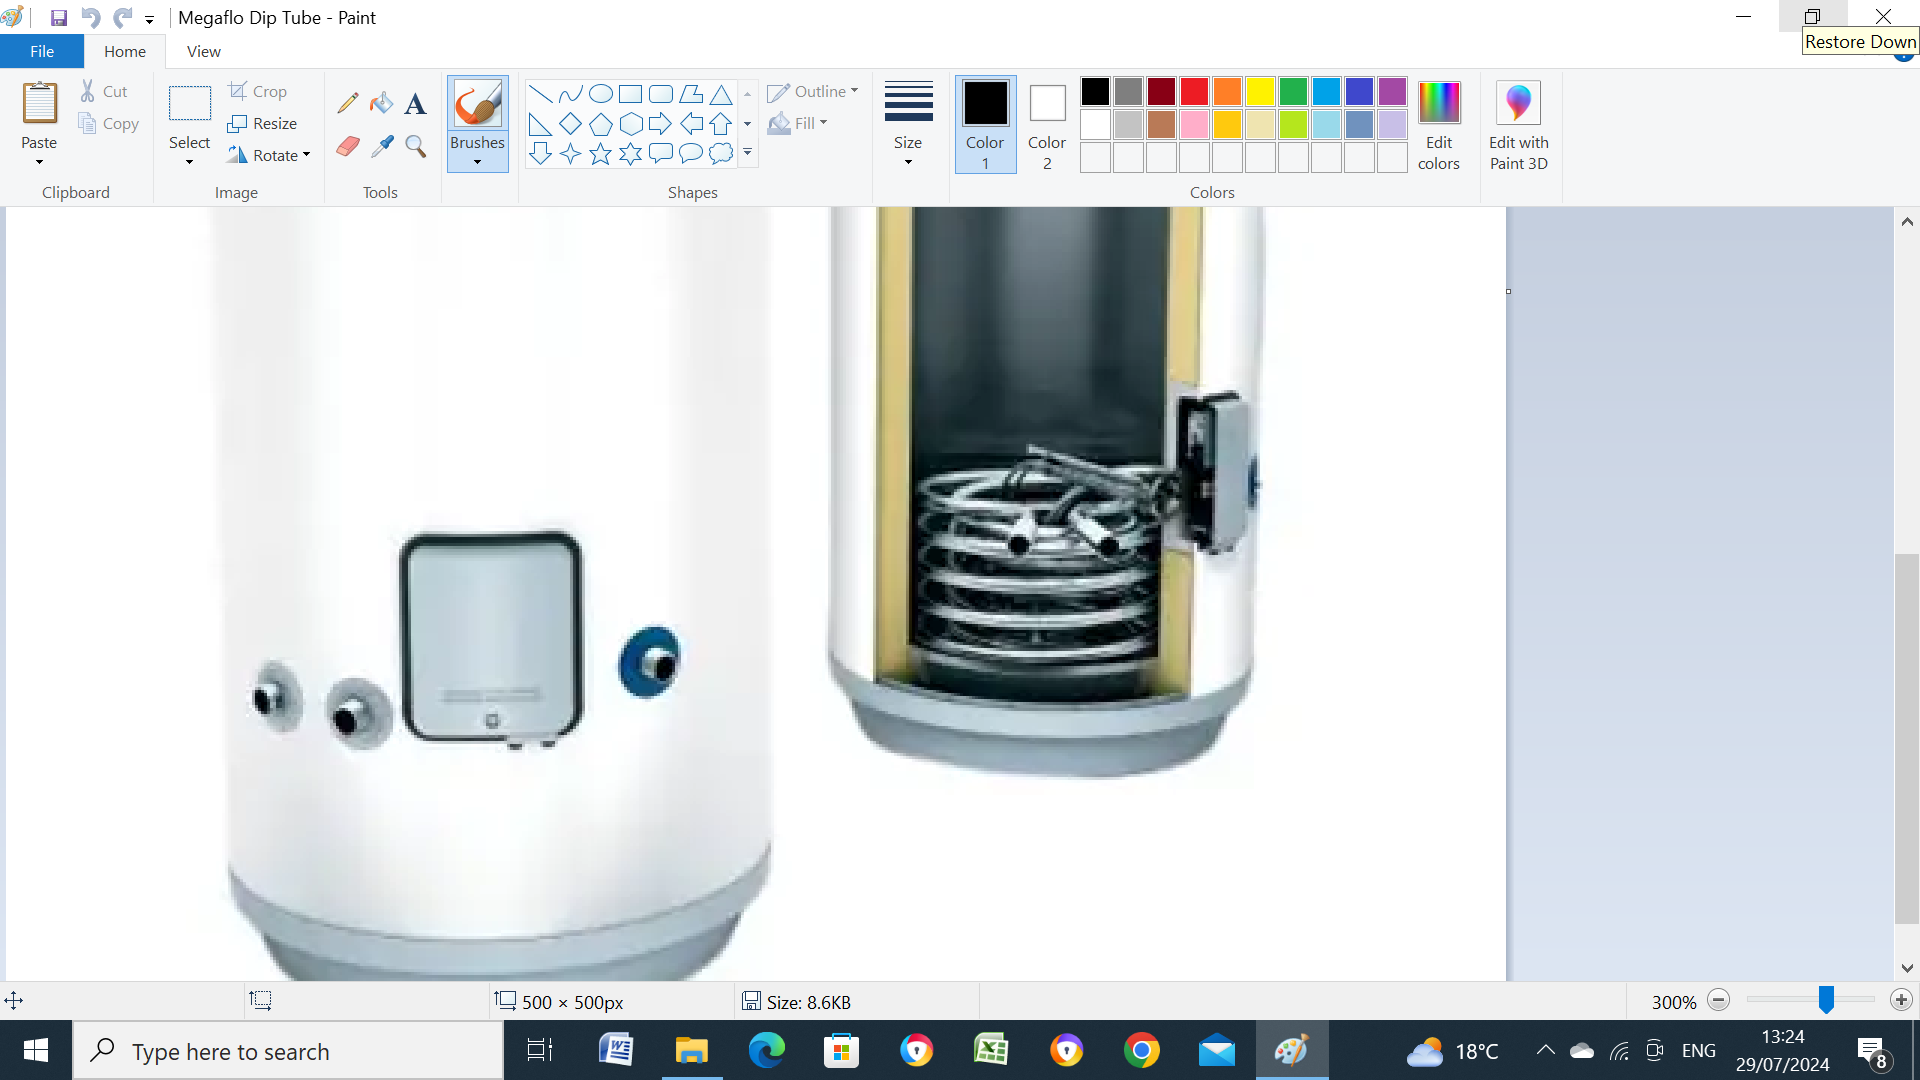Switch to the Home tab
Image resolution: width=1920 pixels, height=1080 pixels.
point(125,52)
